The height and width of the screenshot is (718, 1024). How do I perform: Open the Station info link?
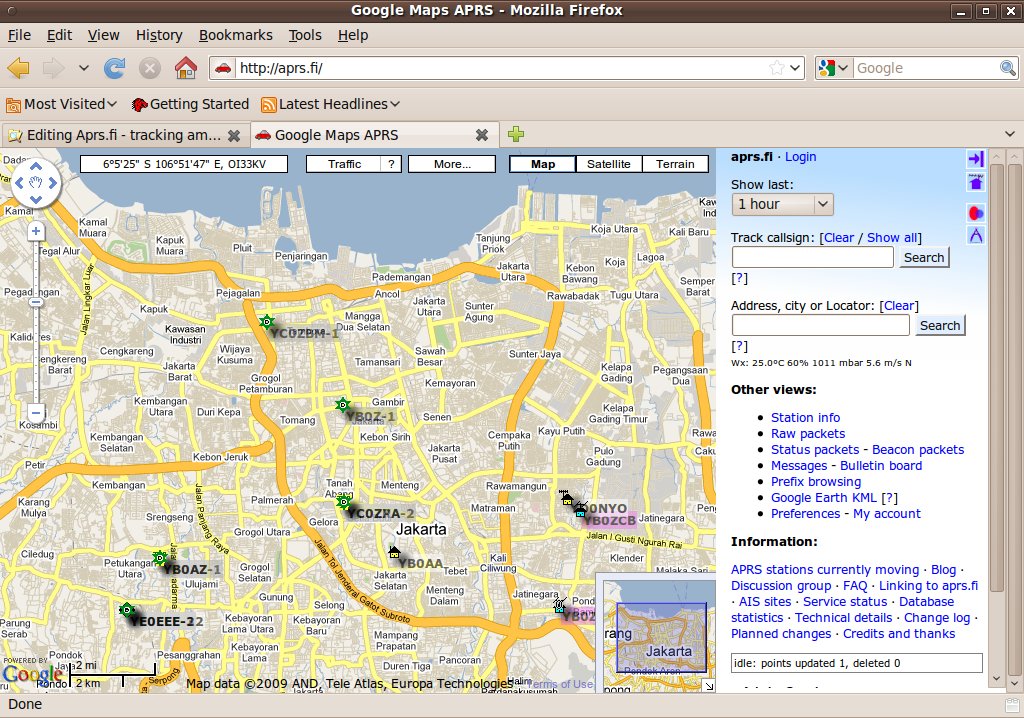[805, 418]
